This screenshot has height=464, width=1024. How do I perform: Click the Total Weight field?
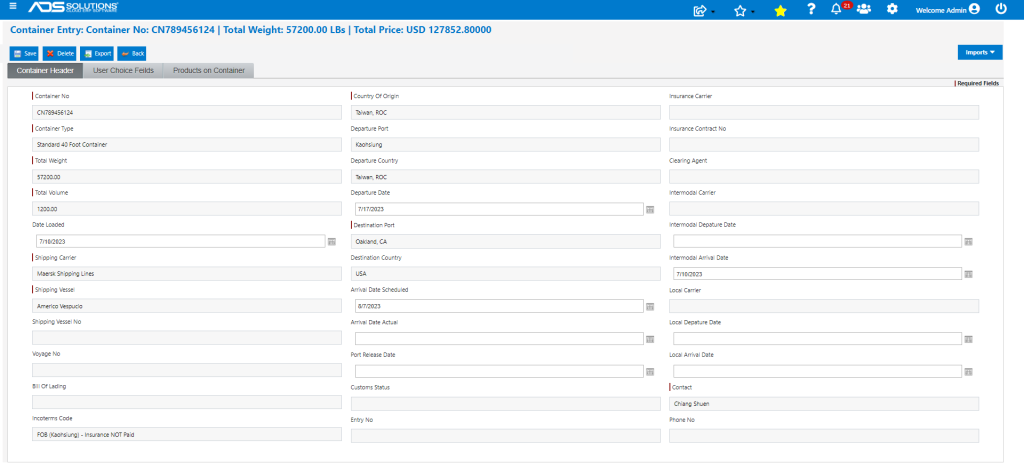[x=187, y=176]
